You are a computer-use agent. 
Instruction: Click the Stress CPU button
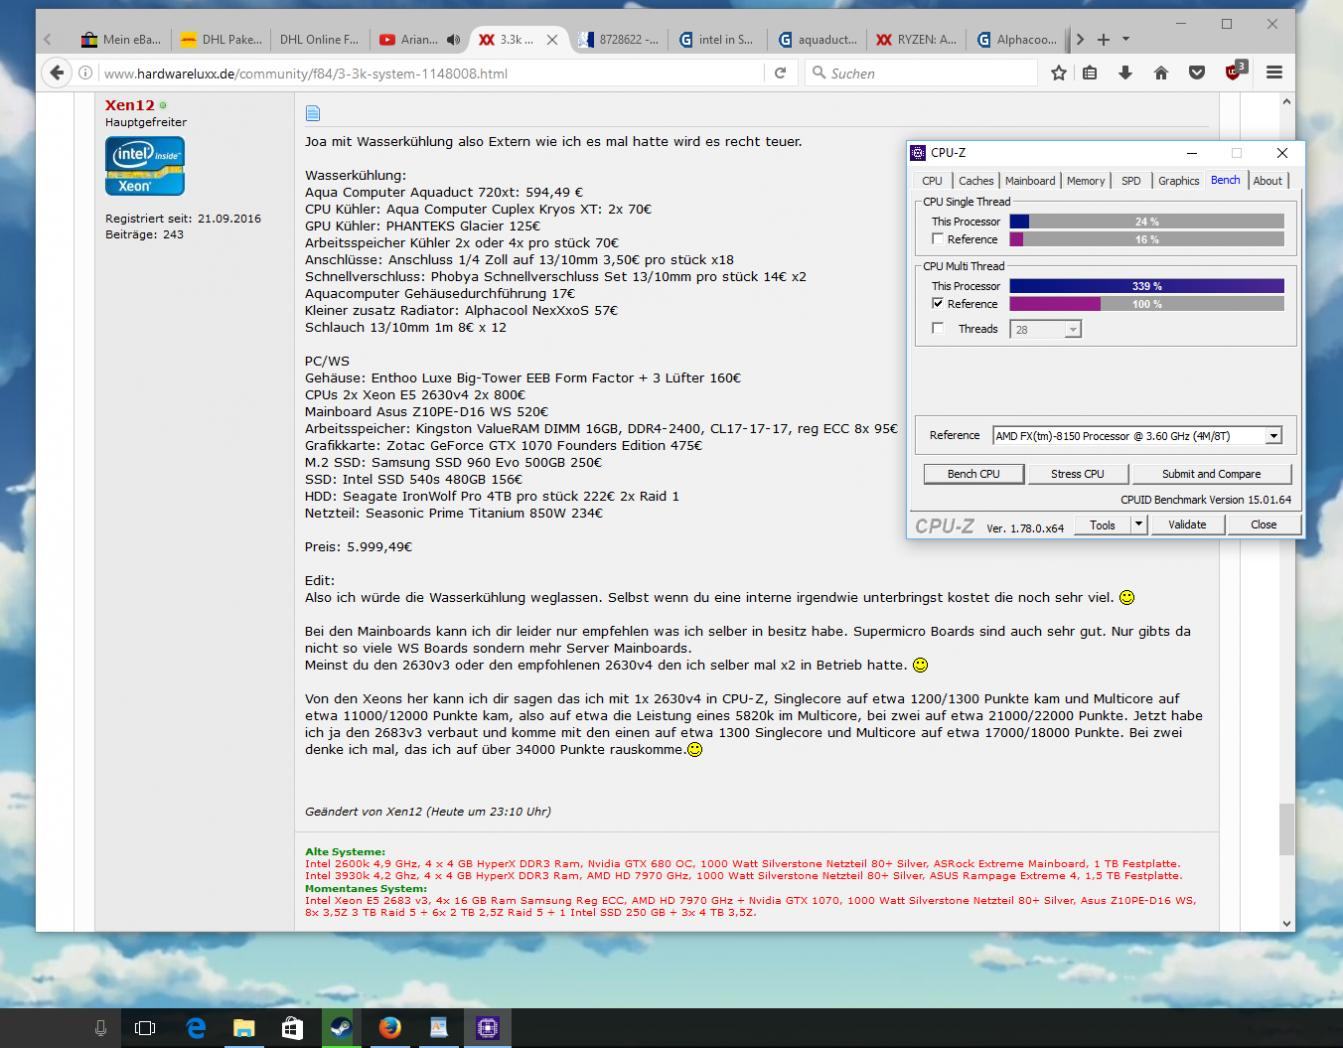point(1077,474)
